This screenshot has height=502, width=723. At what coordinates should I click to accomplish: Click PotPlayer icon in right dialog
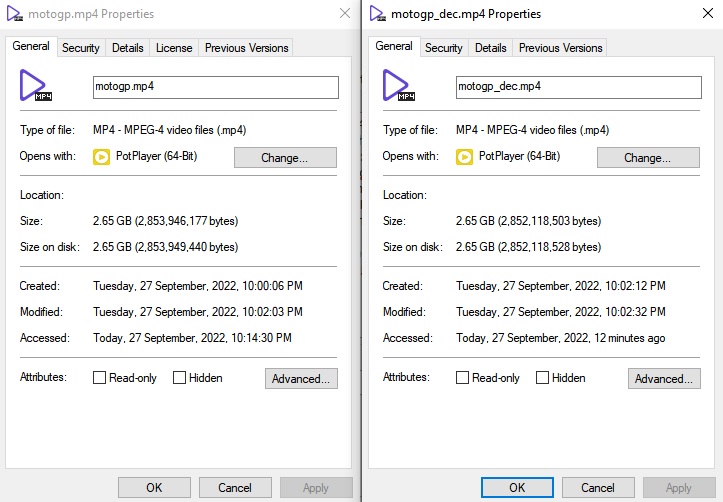tap(464, 157)
